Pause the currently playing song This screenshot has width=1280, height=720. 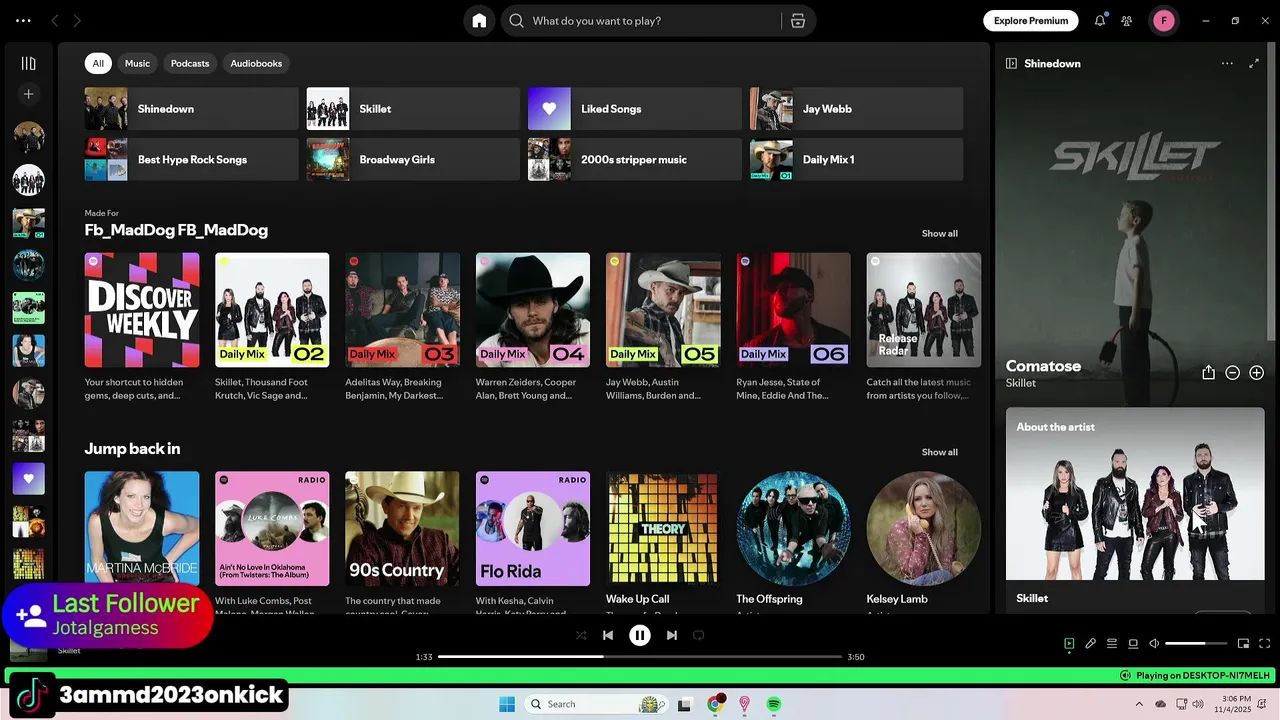tap(640, 635)
